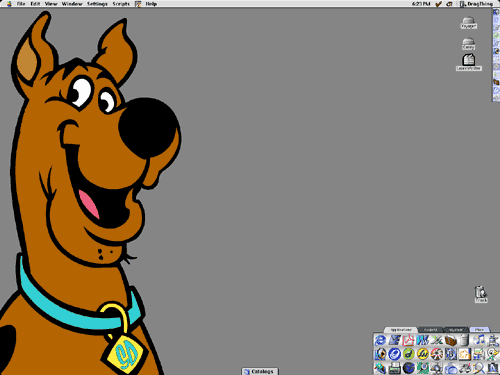This screenshot has height=375, width=500.
Task: Open the Settings menu
Action: pyautogui.click(x=97, y=4)
